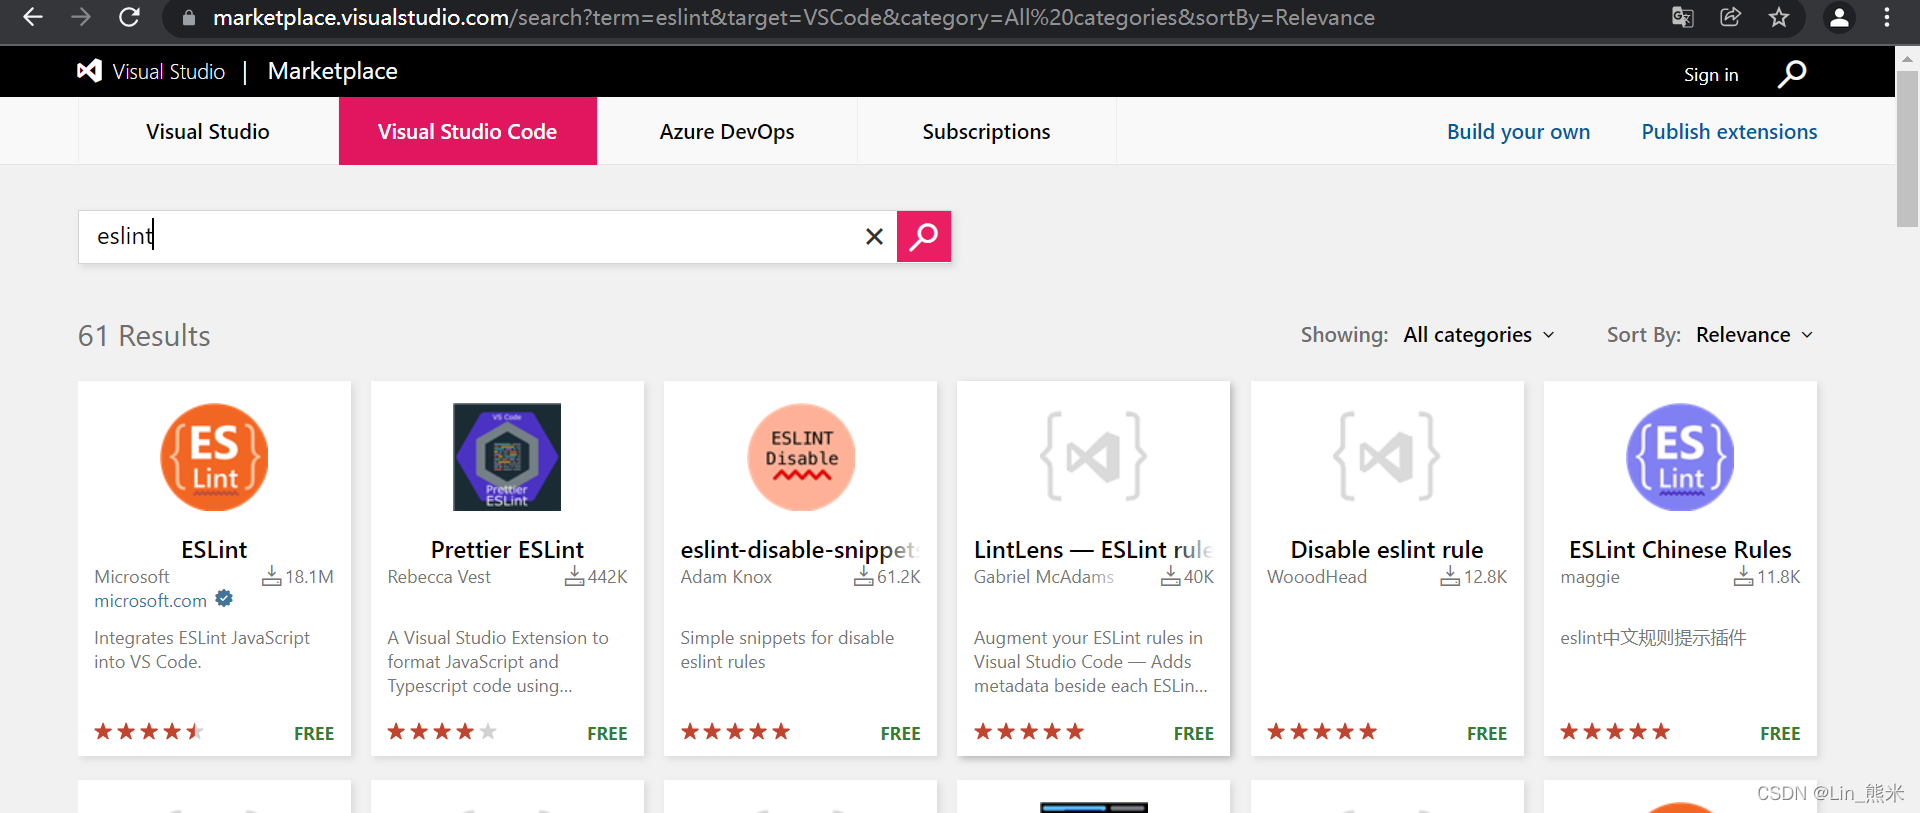Open the eslint-disable-snippets title
The height and width of the screenshot is (813, 1920).
tap(800, 549)
